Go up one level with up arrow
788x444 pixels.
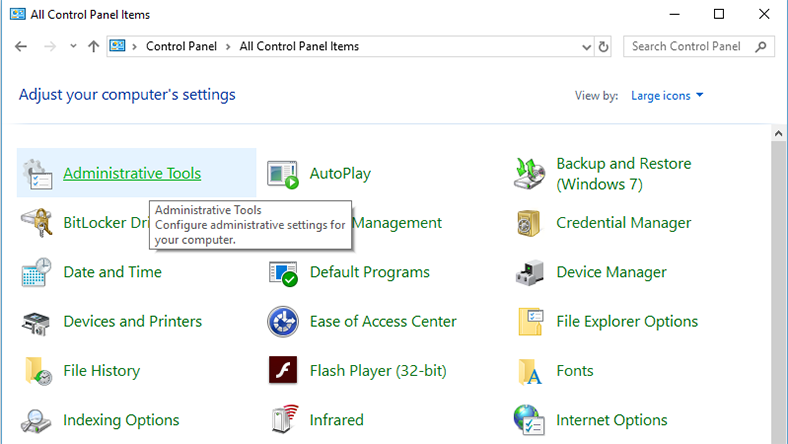pyautogui.click(x=93, y=47)
